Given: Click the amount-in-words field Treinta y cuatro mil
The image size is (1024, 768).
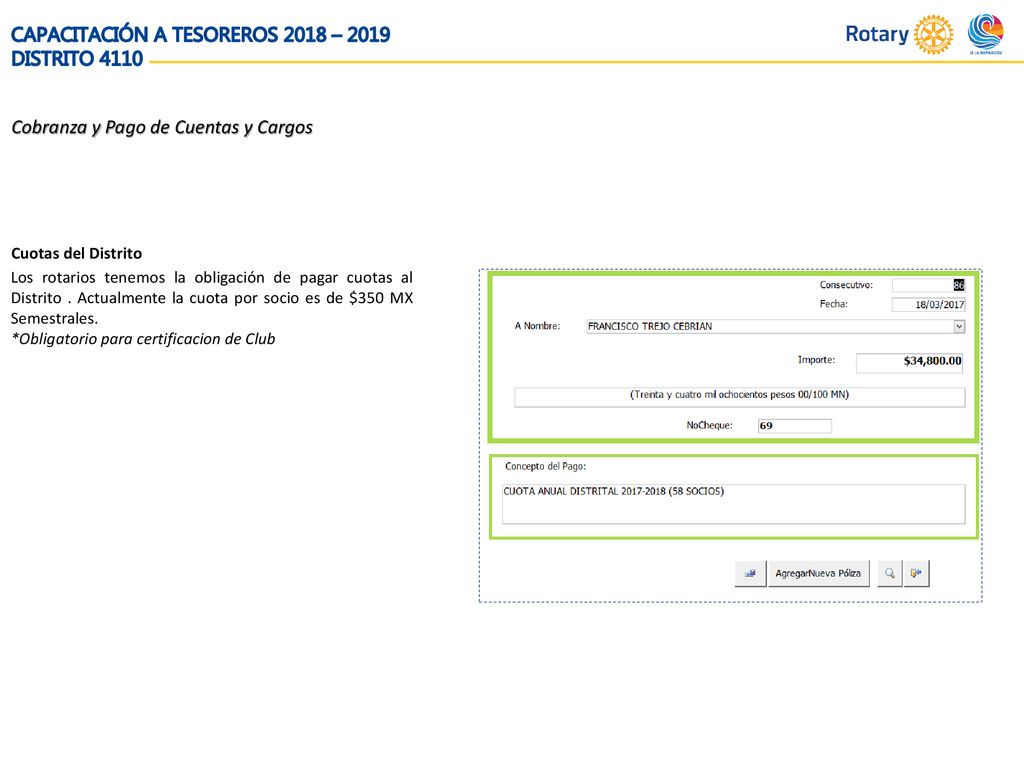Looking at the screenshot, I should pos(739,396).
